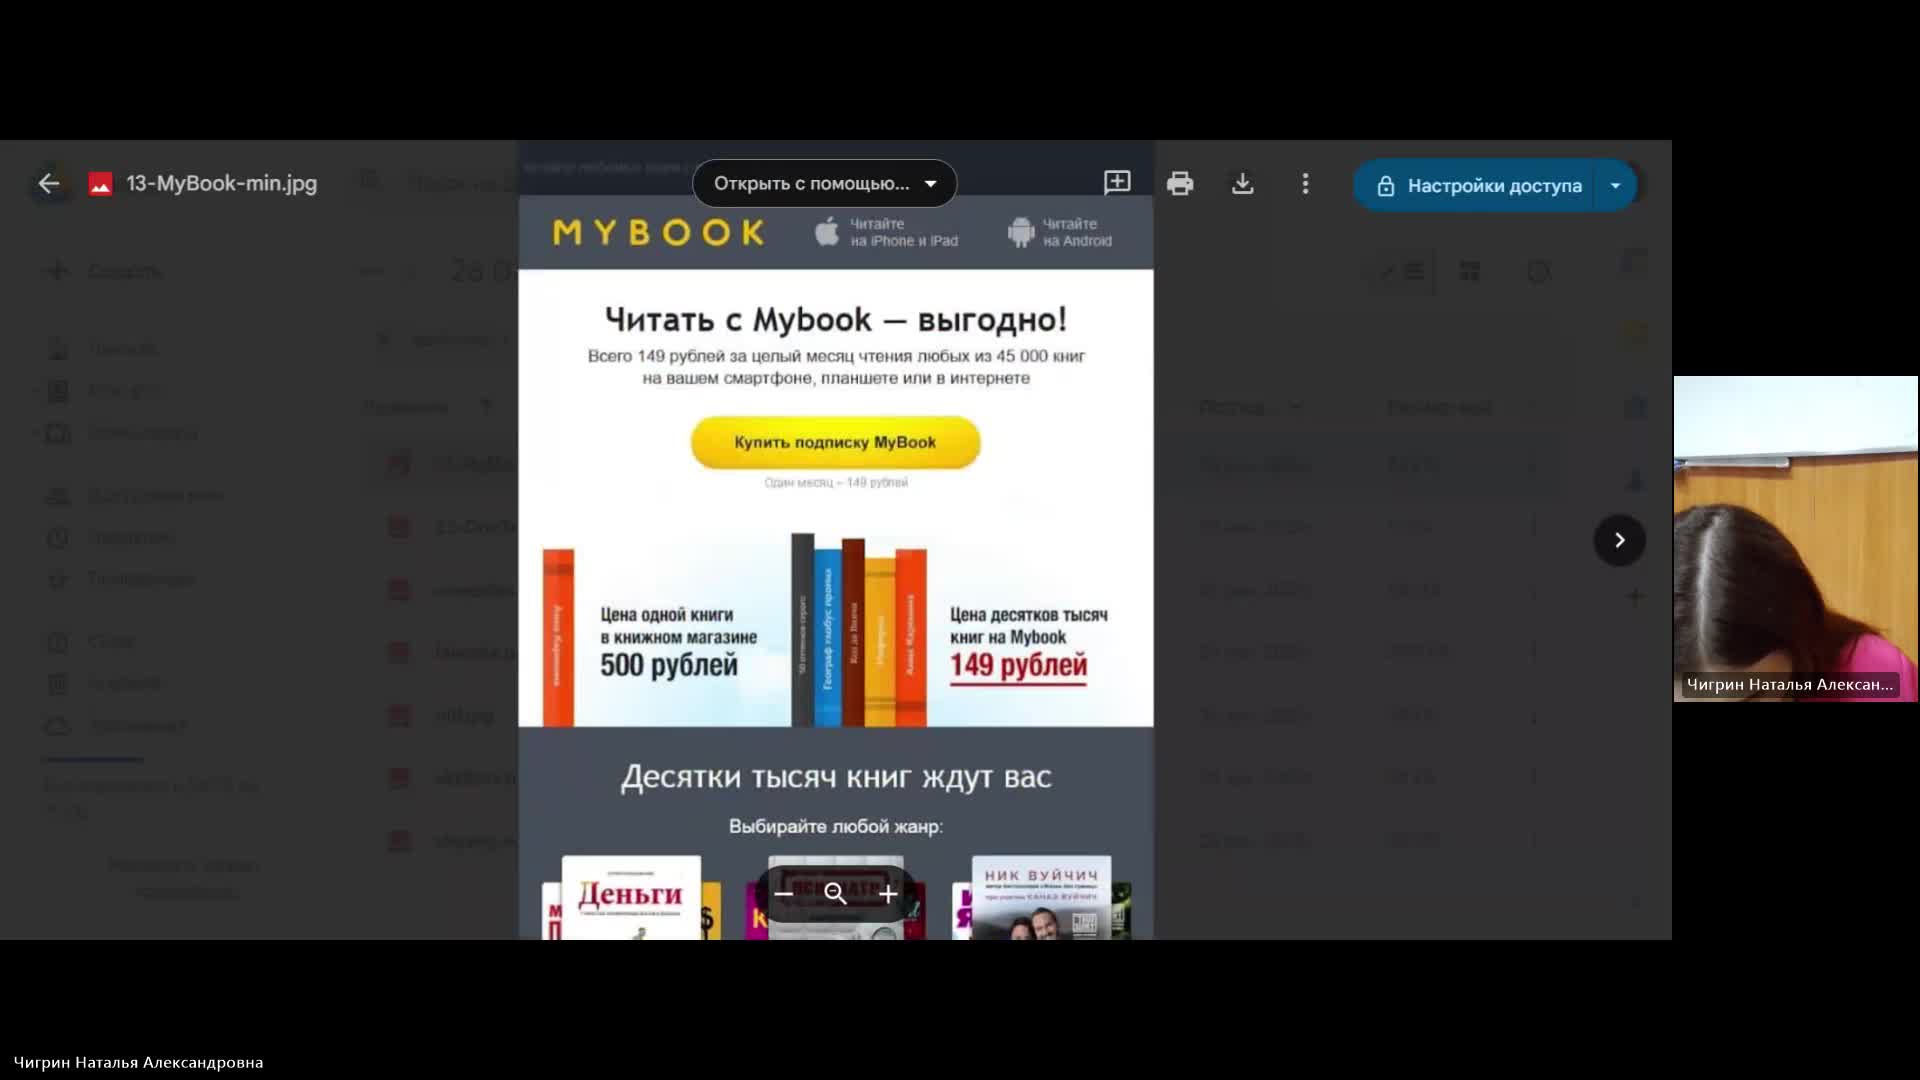
Task: Print the image
Action: (x=1180, y=184)
